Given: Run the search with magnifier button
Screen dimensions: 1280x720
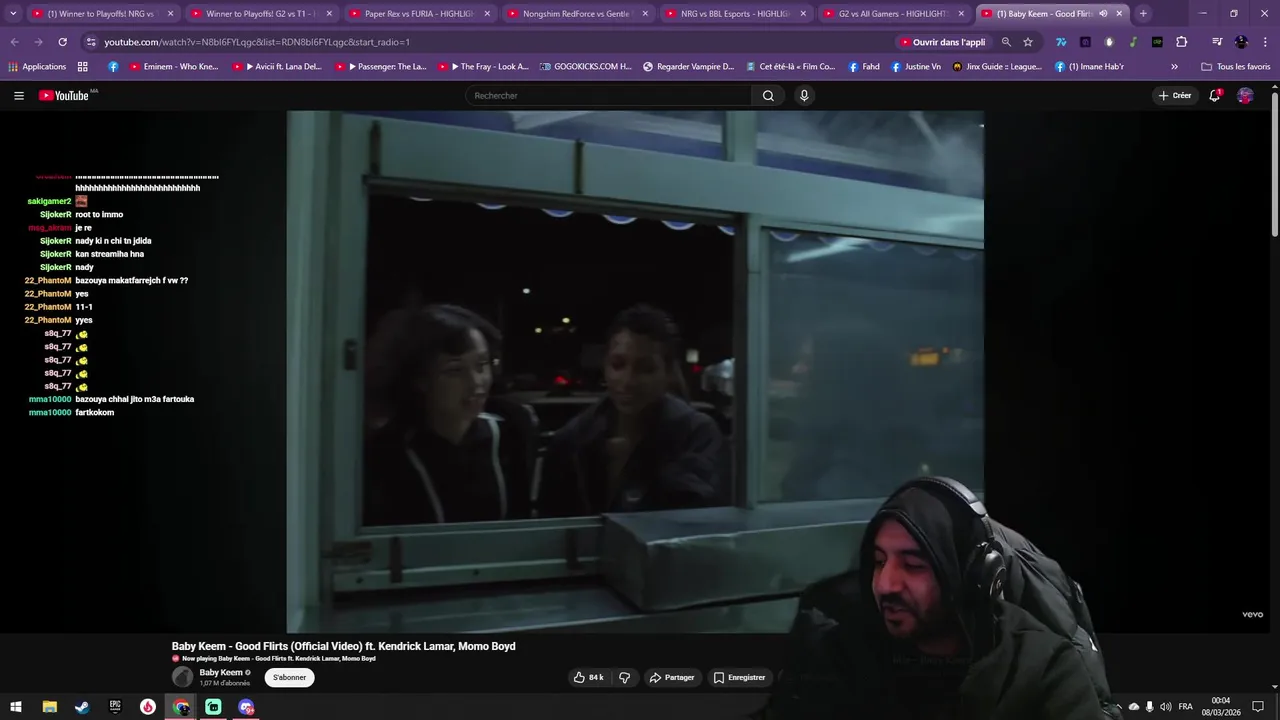Looking at the screenshot, I should click(768, 95).
